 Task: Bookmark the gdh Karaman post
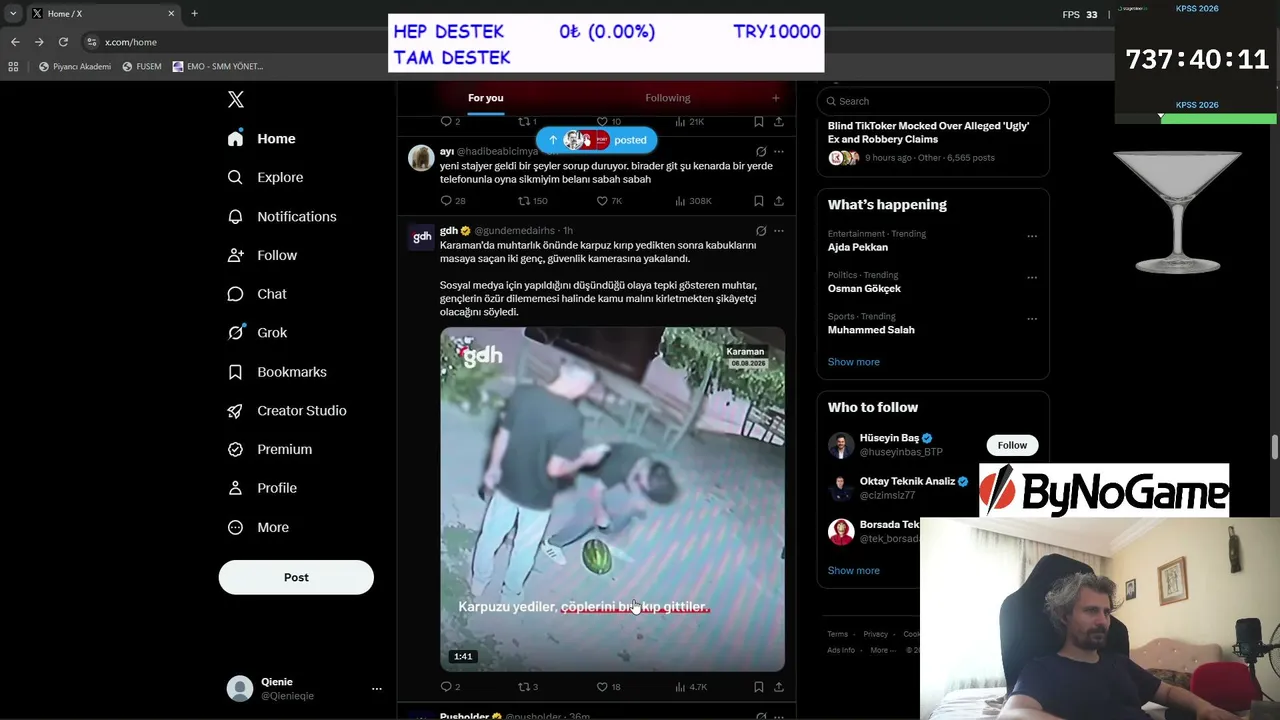coord(759,687)
